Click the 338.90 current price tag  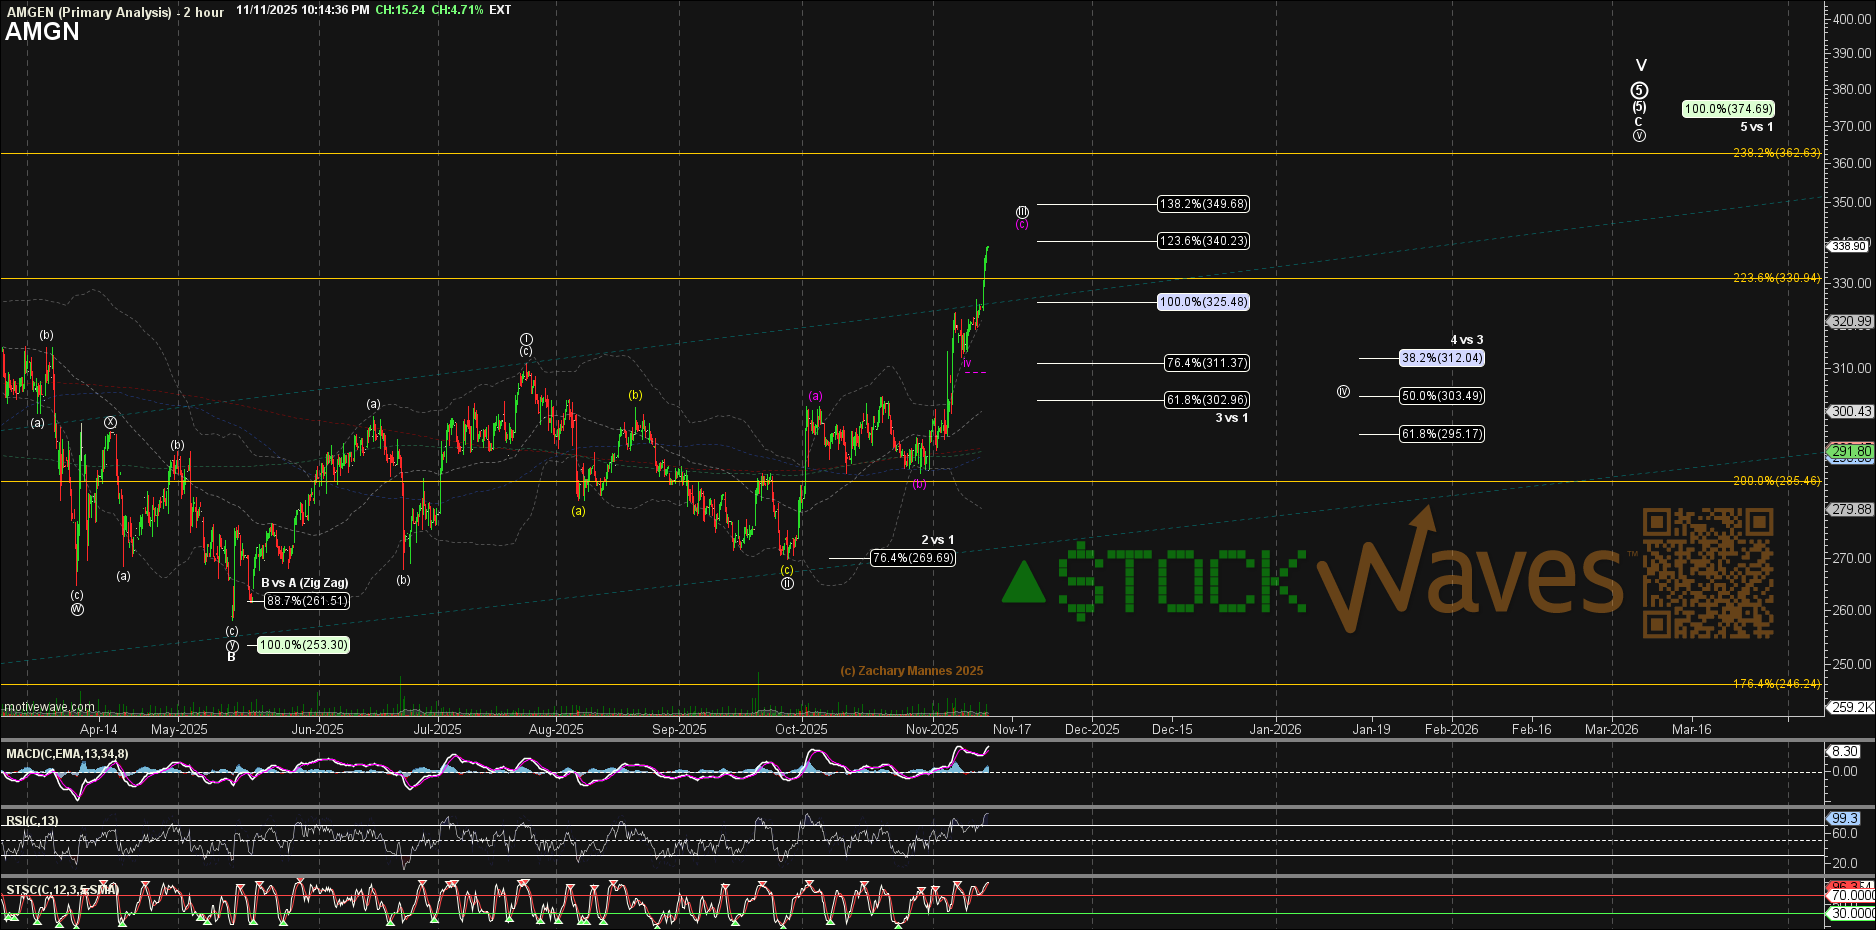(x=1849, y=246)
